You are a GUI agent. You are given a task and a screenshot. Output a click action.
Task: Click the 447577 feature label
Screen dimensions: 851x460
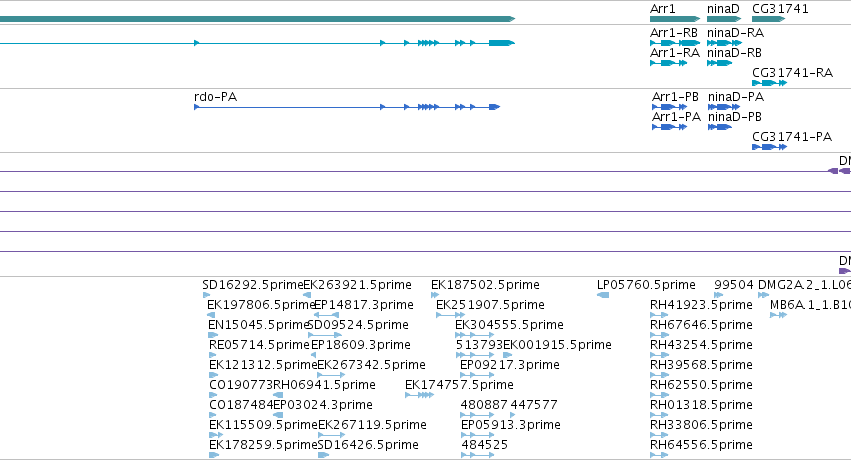point(534,405)
